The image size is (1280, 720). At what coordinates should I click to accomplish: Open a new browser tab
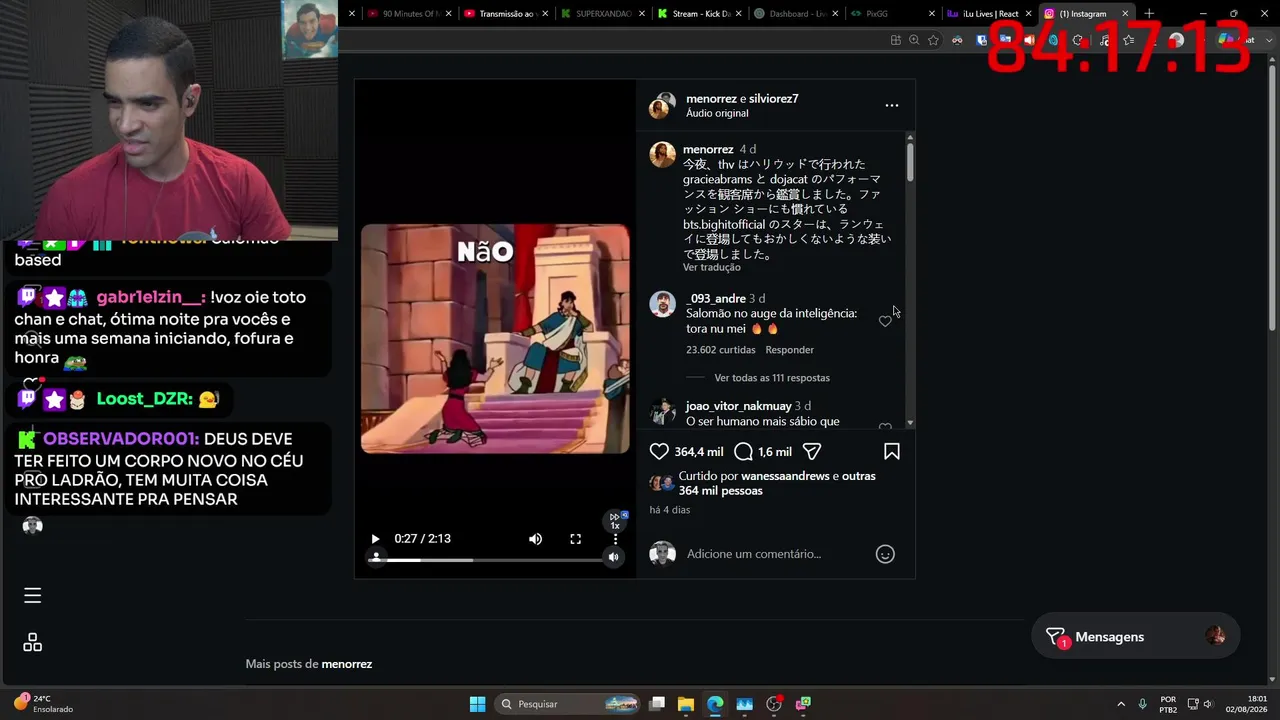coord(1149,14)
